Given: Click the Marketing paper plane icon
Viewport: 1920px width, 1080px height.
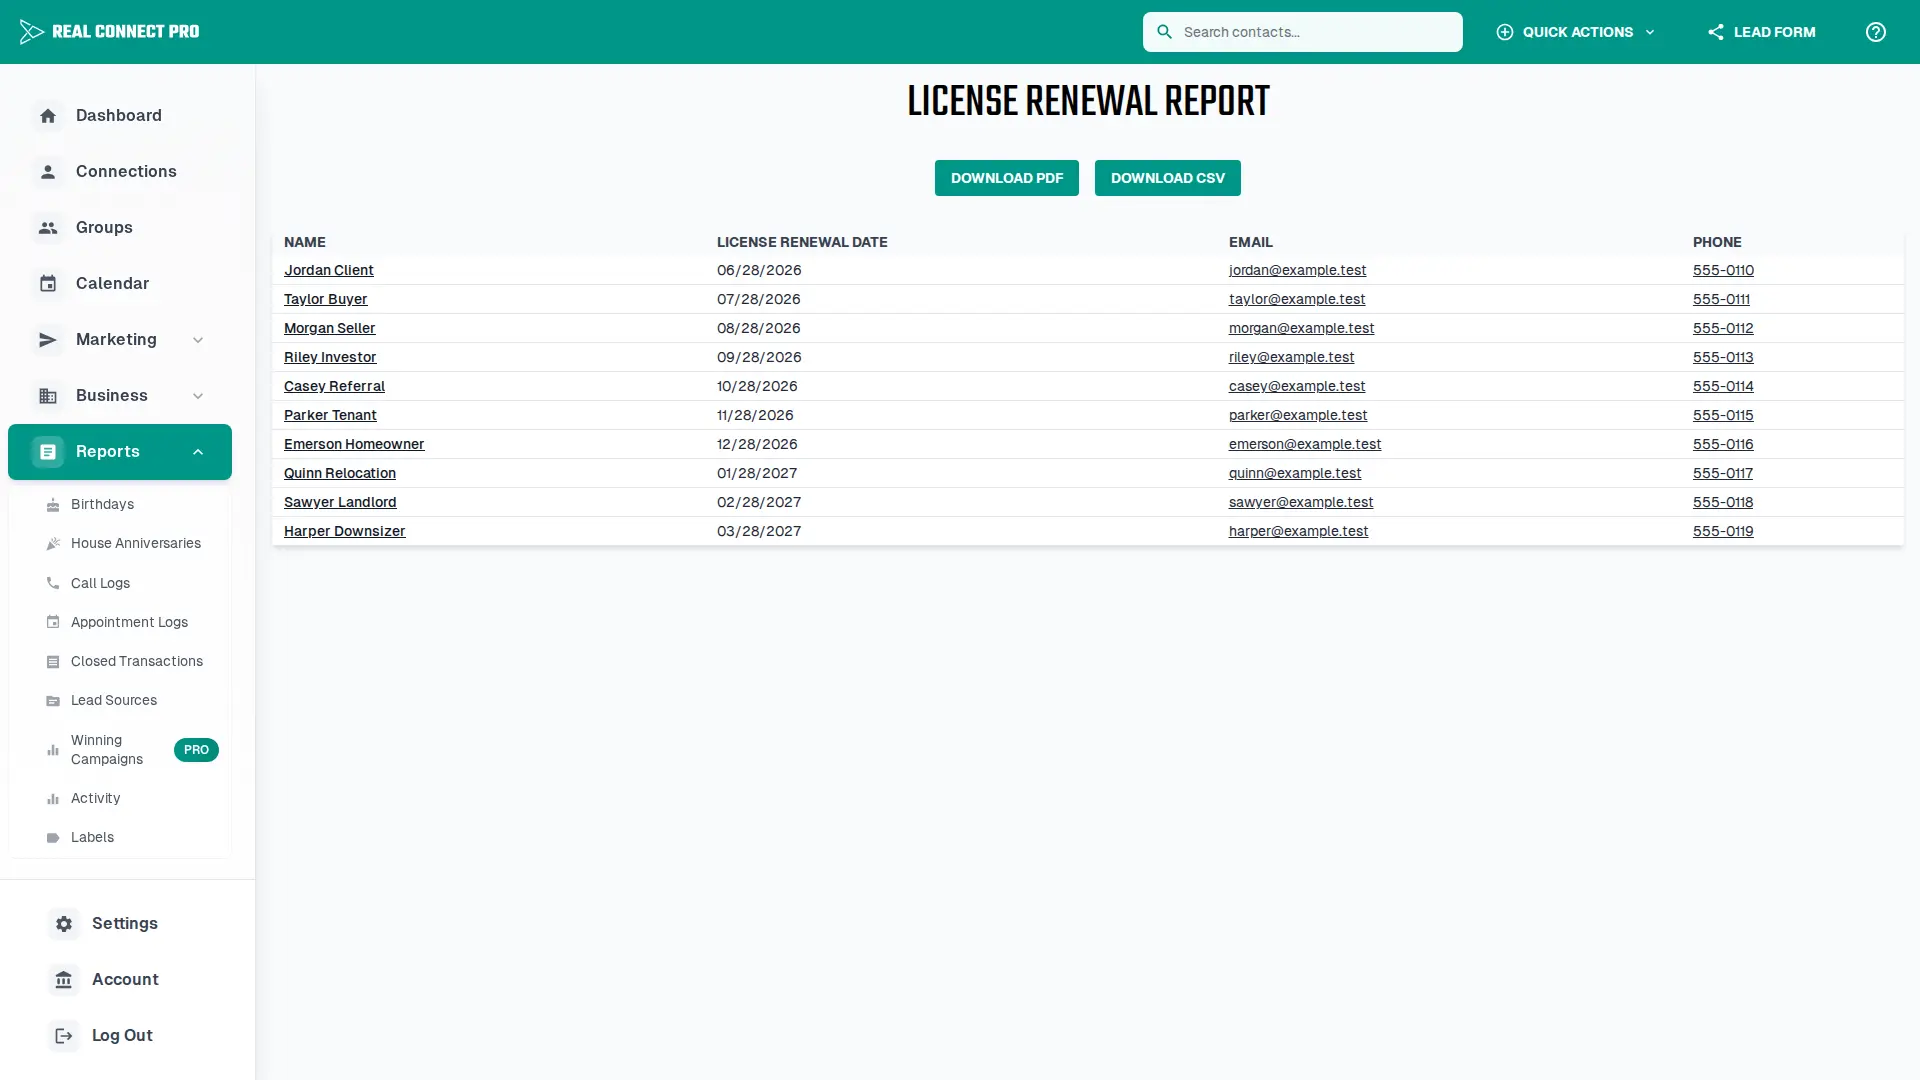Looking at the screenshot, I should (x=48, y=340).
